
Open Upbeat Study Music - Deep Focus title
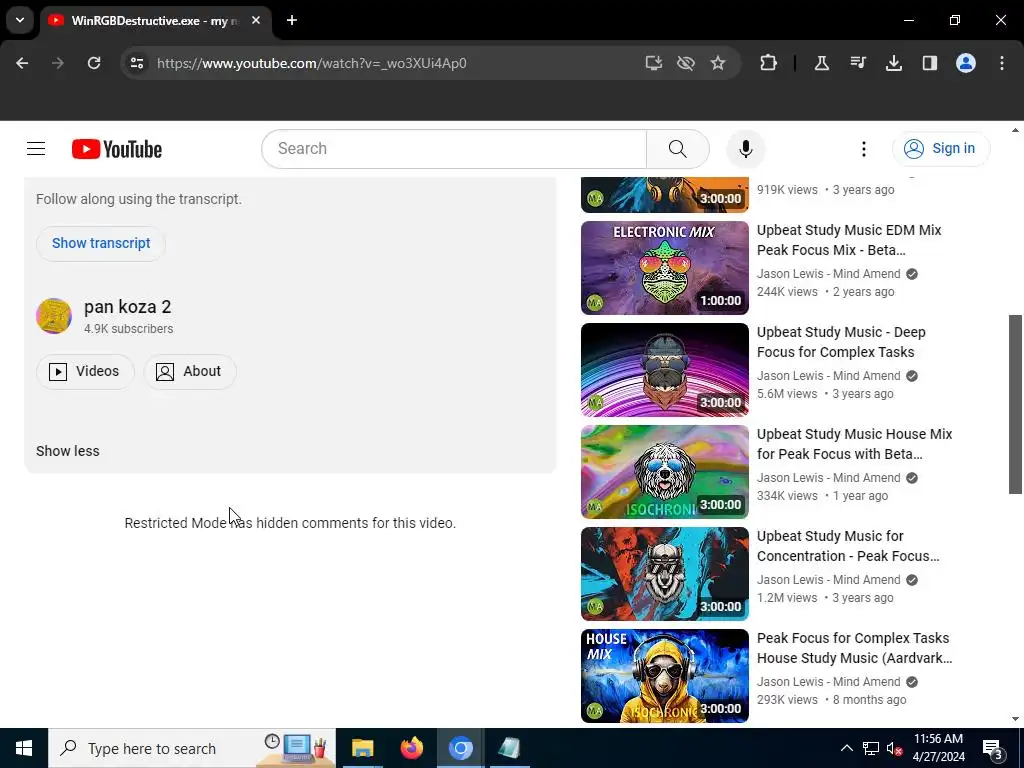pyautogui.click(x=841, y=342)
